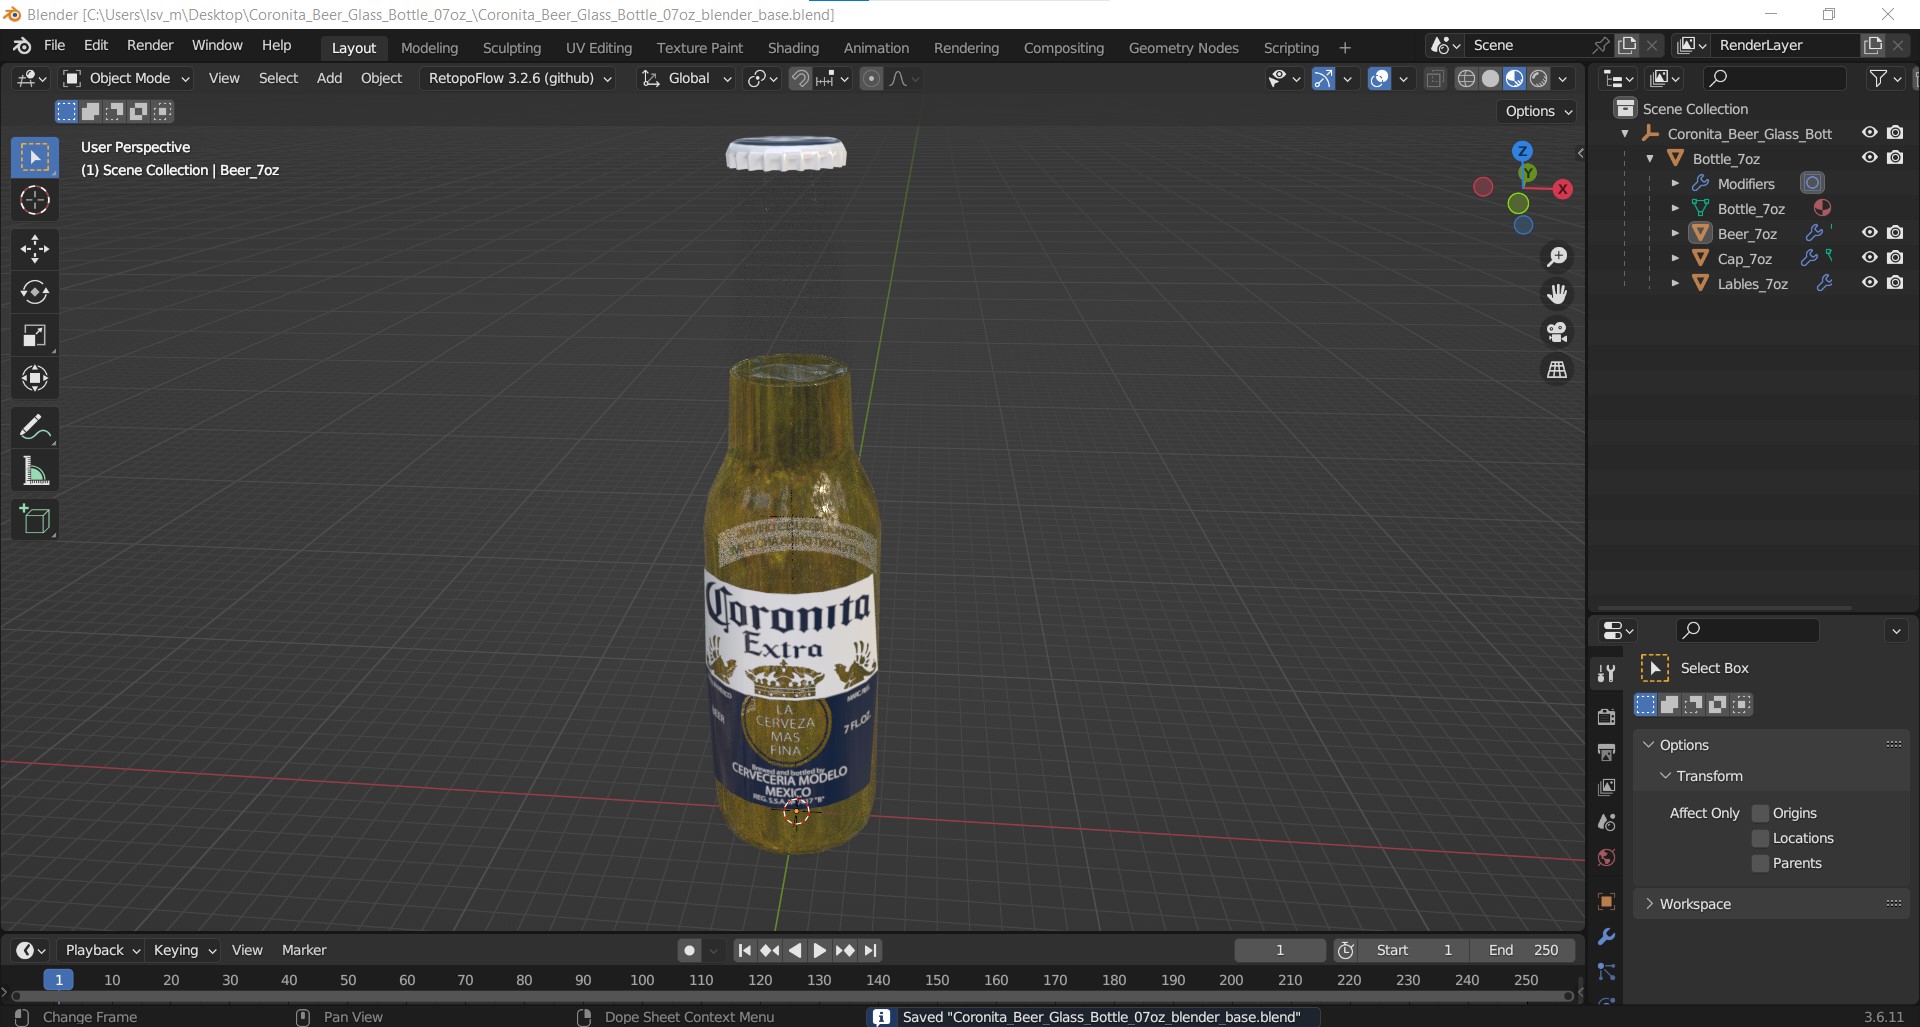Open the viewport Options dropdown
1920x1027 pixels.
(x=1539, y=111)
